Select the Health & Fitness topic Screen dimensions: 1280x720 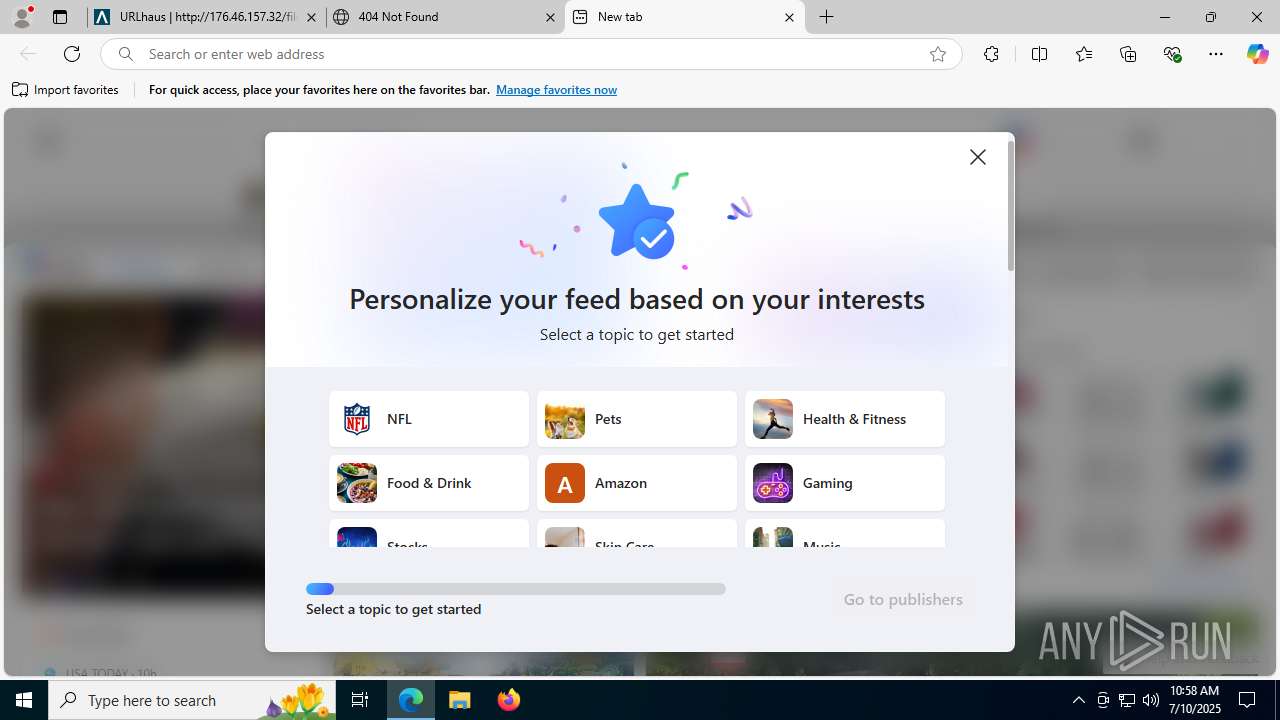[845, 419]
